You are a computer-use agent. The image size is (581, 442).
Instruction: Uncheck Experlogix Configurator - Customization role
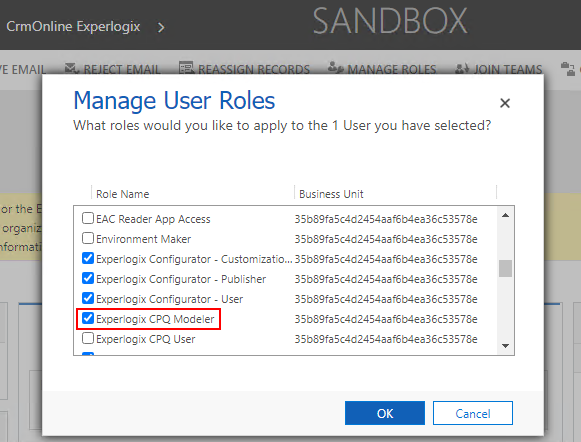[88, 258]
